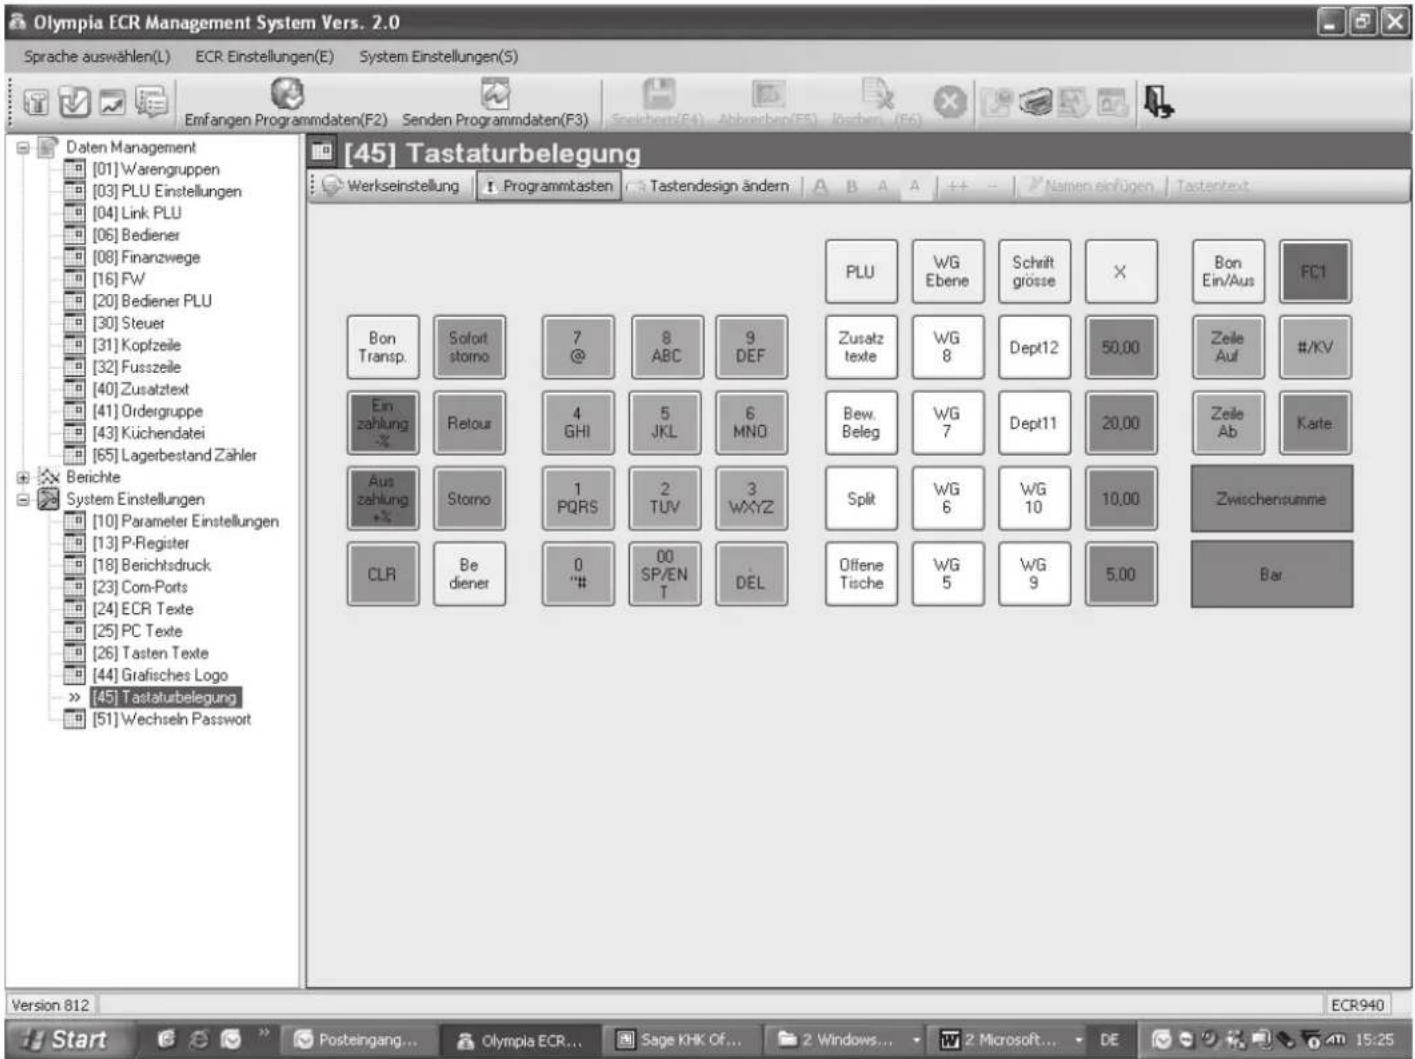The image size is (1415, 1059).
Task: Click the Senden Programmdaten (F3) icon
Action: coord(496,94)
